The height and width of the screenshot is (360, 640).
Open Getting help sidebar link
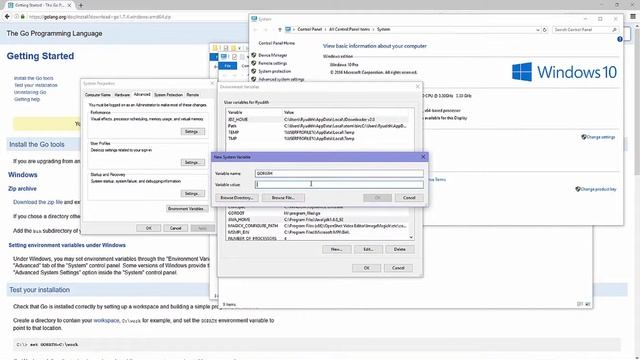(x=27, y=99)
